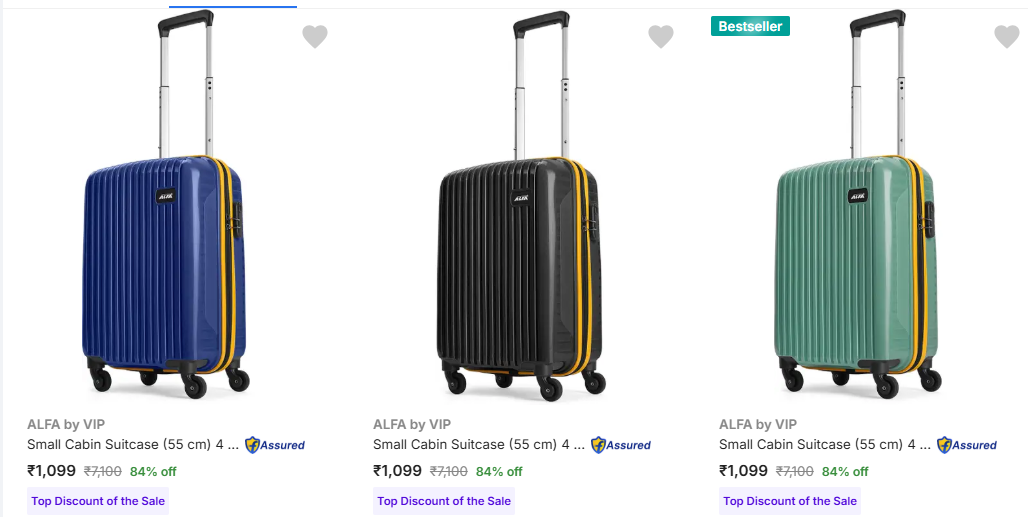Wishlist the blue suitcase with the heart icon
The height and width of the screenshot is (517, 1028).
pyautogui.click(x=315, y=37)
